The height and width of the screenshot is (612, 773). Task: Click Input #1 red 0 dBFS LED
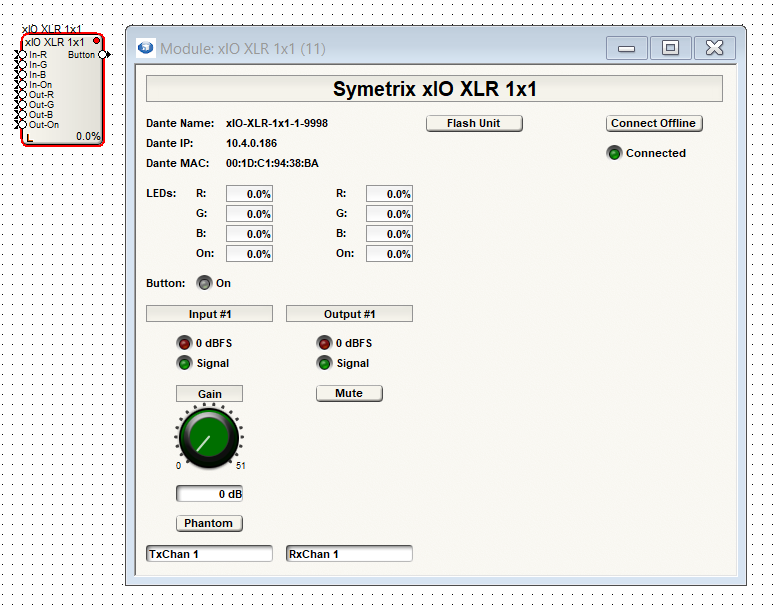pos(184,343)
